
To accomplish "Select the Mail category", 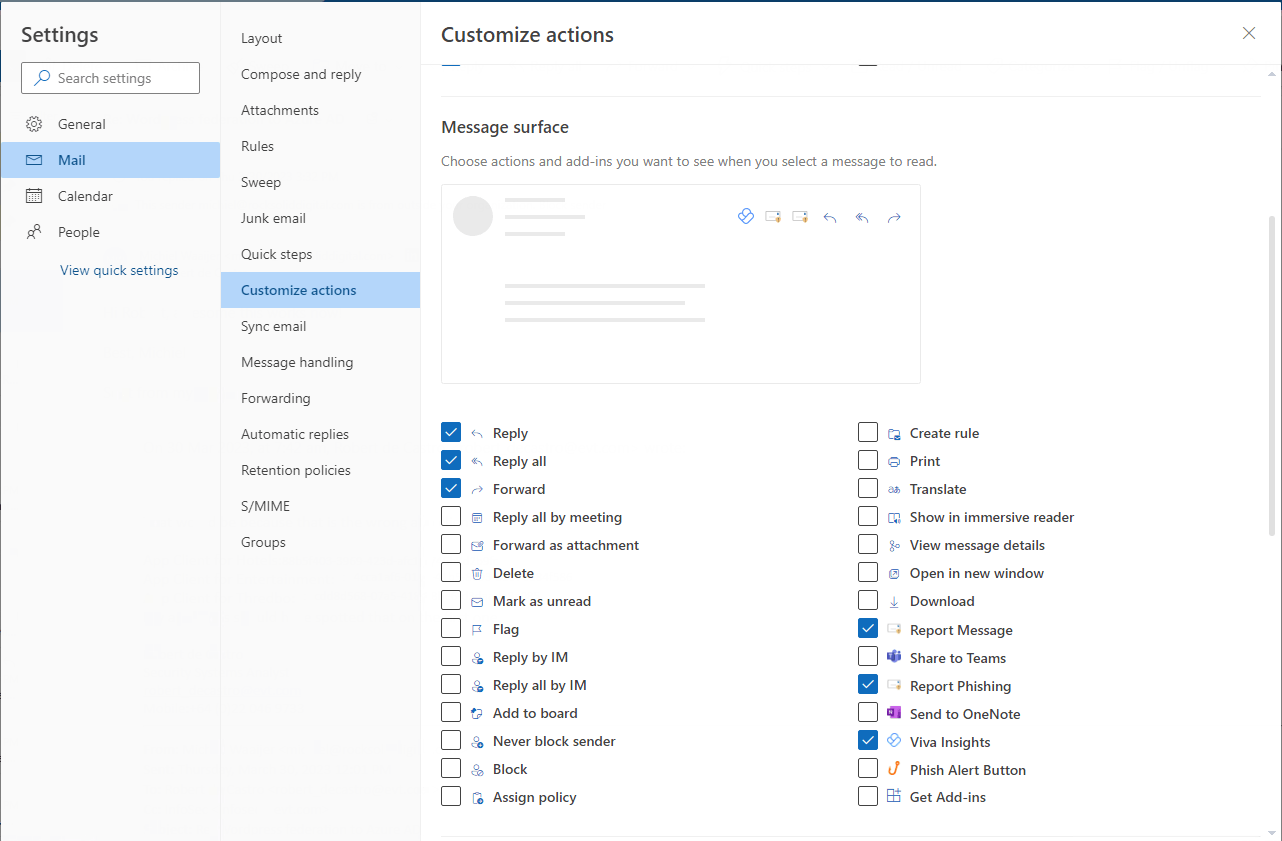I will pyautogui.click(x=110, y=160).
